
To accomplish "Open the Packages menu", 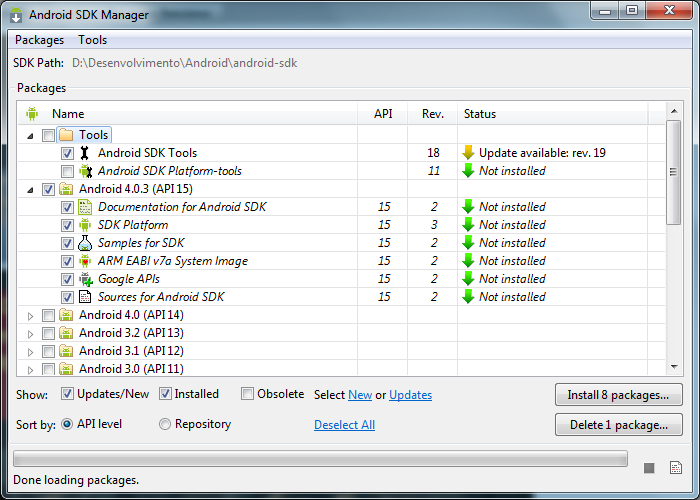I will tap(39, 40).
